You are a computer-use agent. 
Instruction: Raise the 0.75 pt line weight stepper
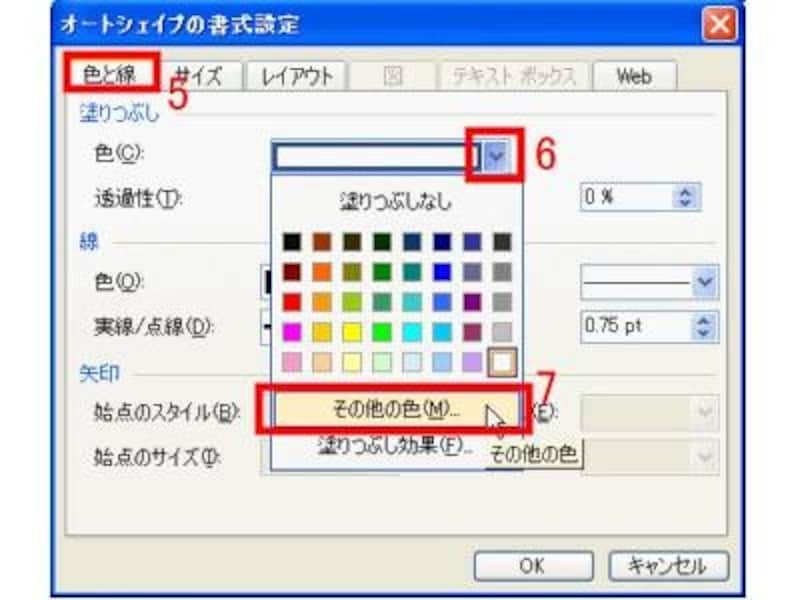coord(705,318)
